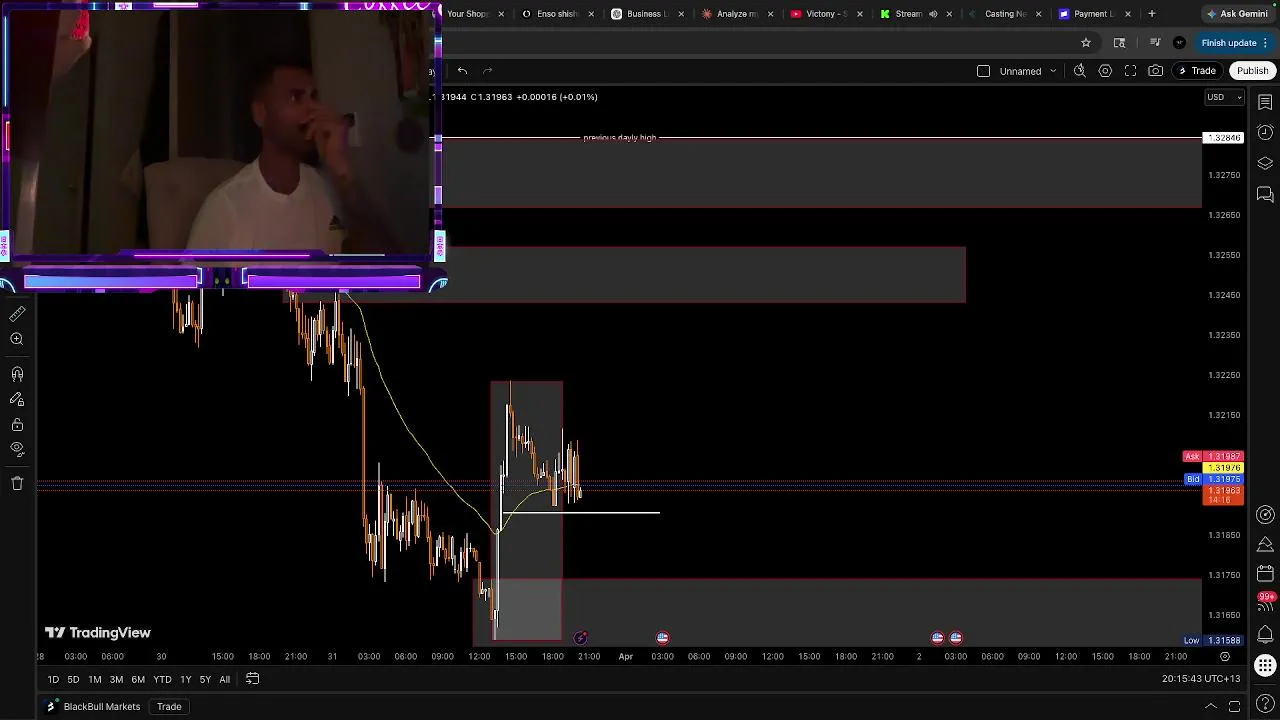Click the Bid price tag 1.31975
Screen dimensions: 1280x720
[x=1213, y=480]
